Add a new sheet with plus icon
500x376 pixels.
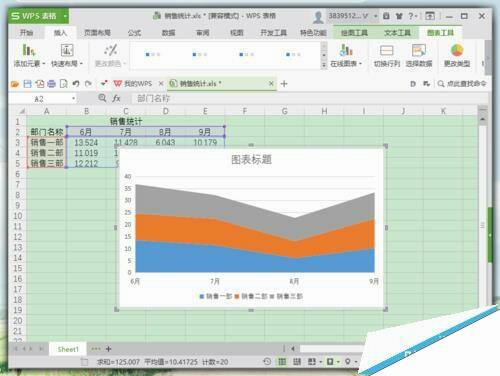tap(108, 349)
